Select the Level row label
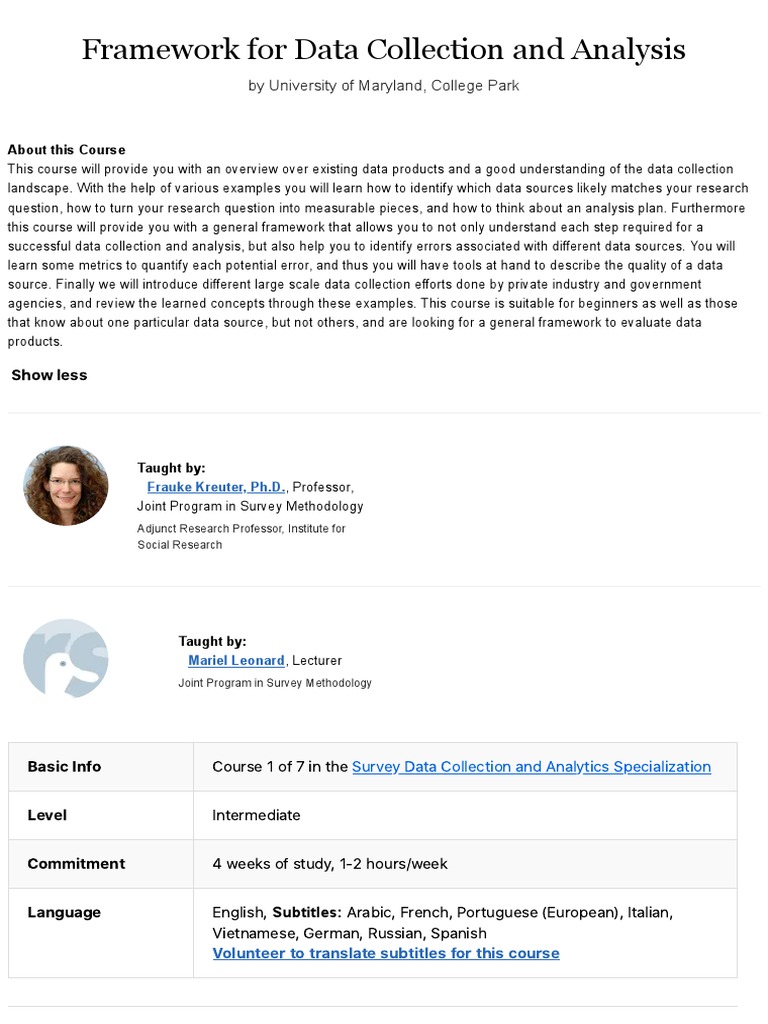 click(47, 815)
